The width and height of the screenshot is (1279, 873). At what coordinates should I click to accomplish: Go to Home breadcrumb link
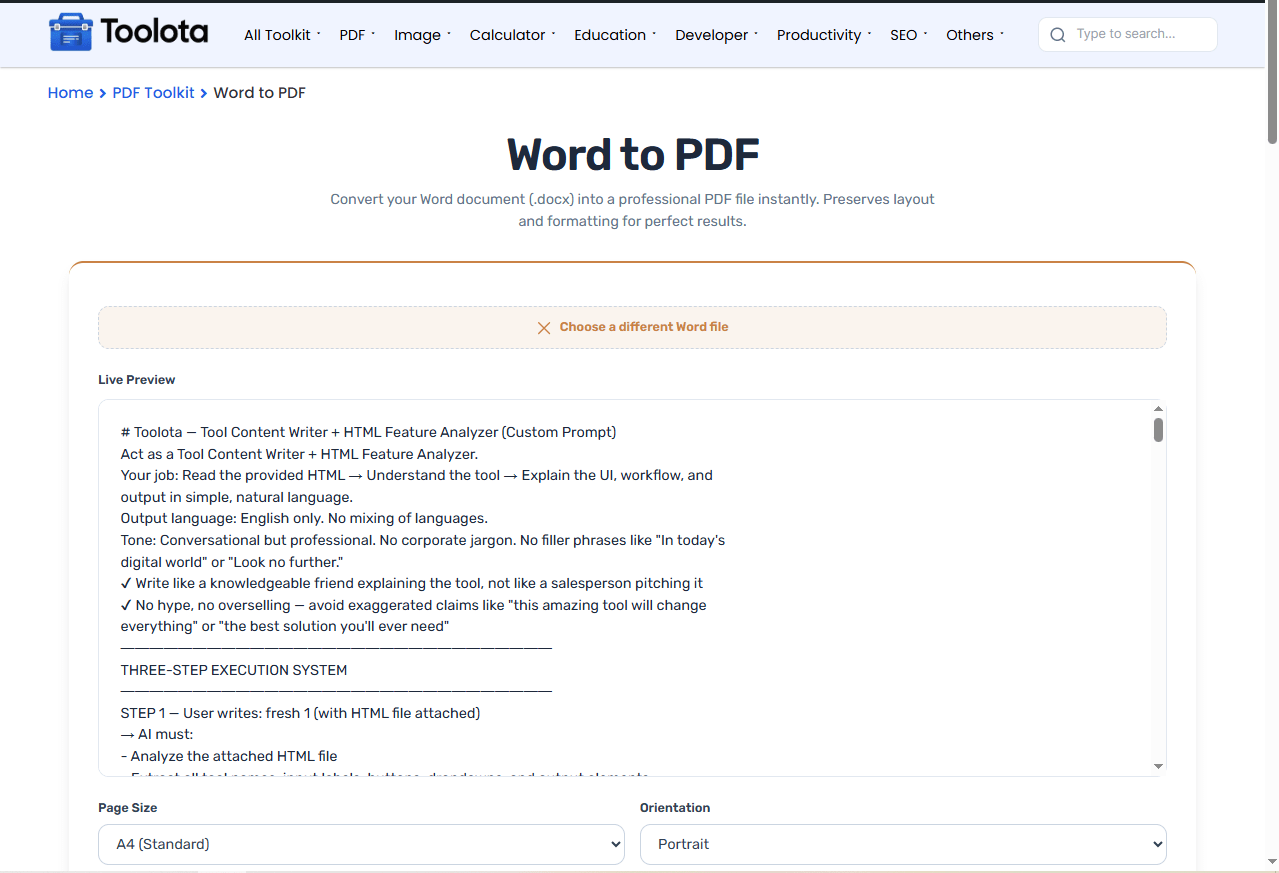(70, 93)
